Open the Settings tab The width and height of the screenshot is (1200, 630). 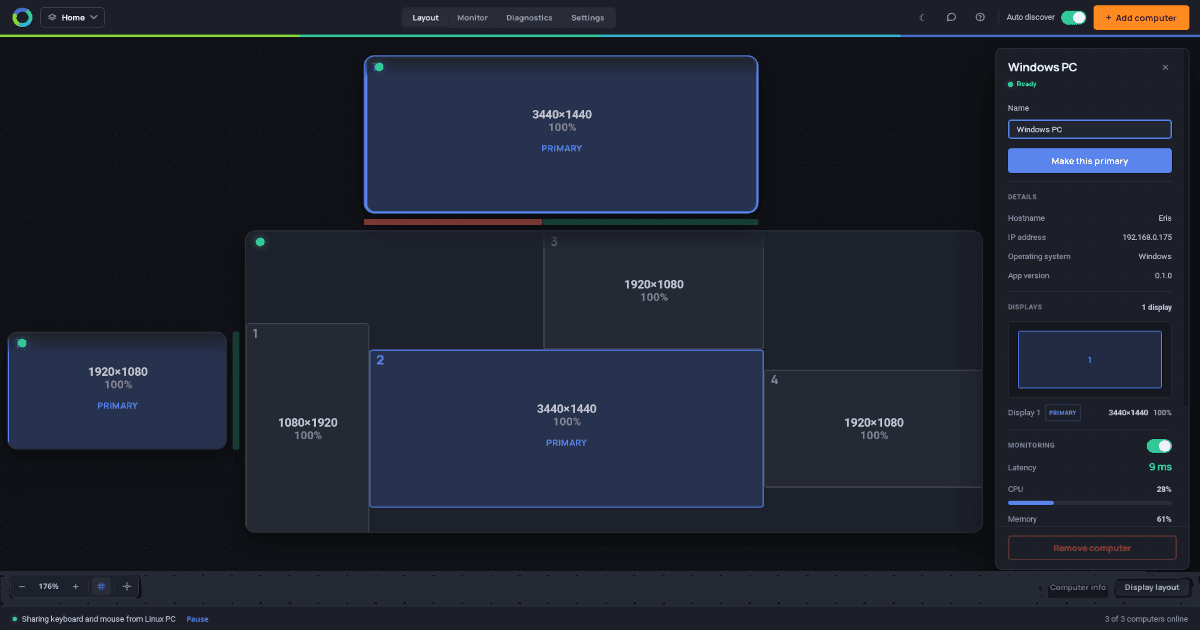coord(587,17)
